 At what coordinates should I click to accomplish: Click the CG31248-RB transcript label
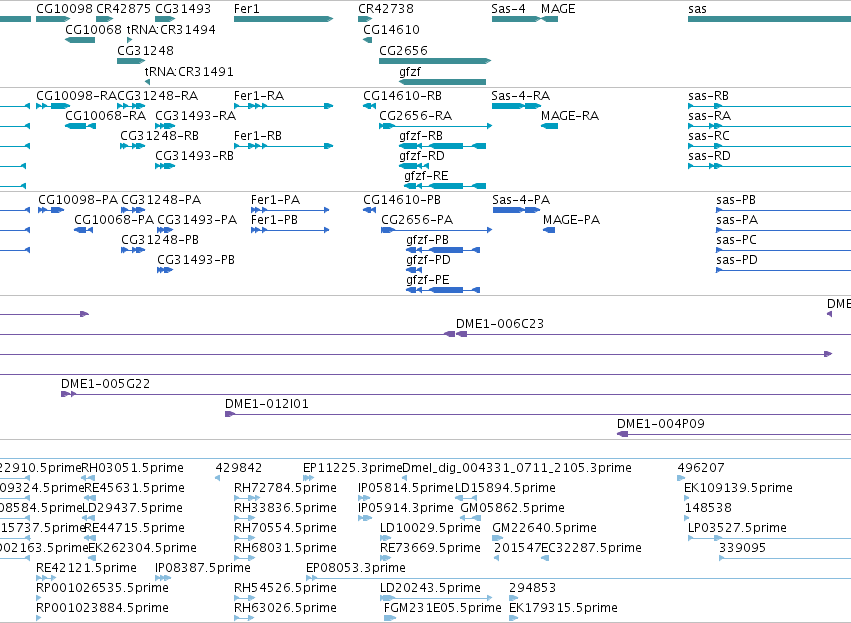click(160, 136)
